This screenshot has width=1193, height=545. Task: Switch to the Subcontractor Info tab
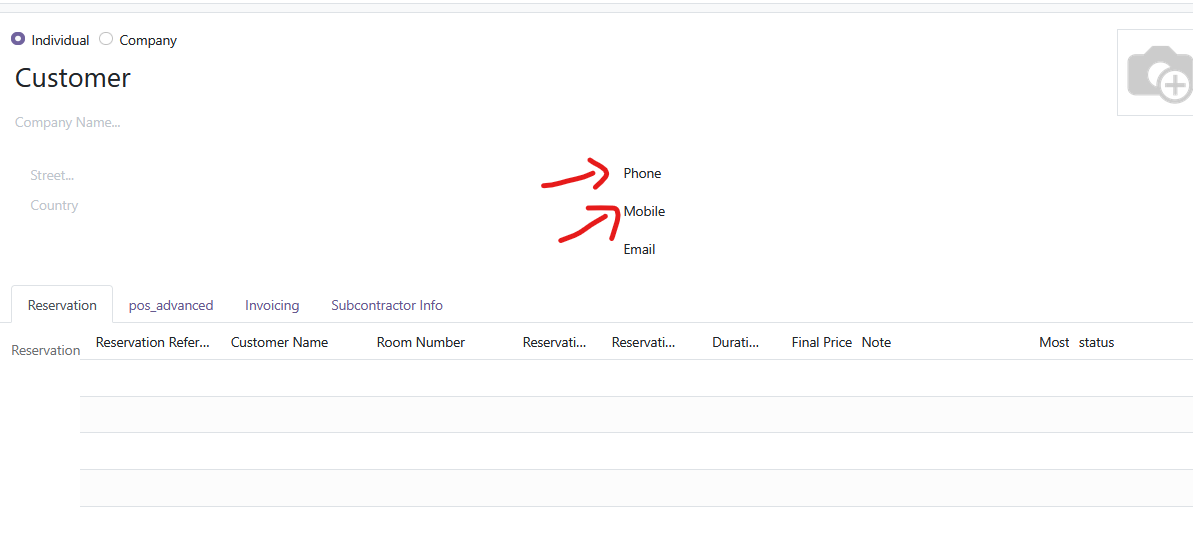(387, 305)
